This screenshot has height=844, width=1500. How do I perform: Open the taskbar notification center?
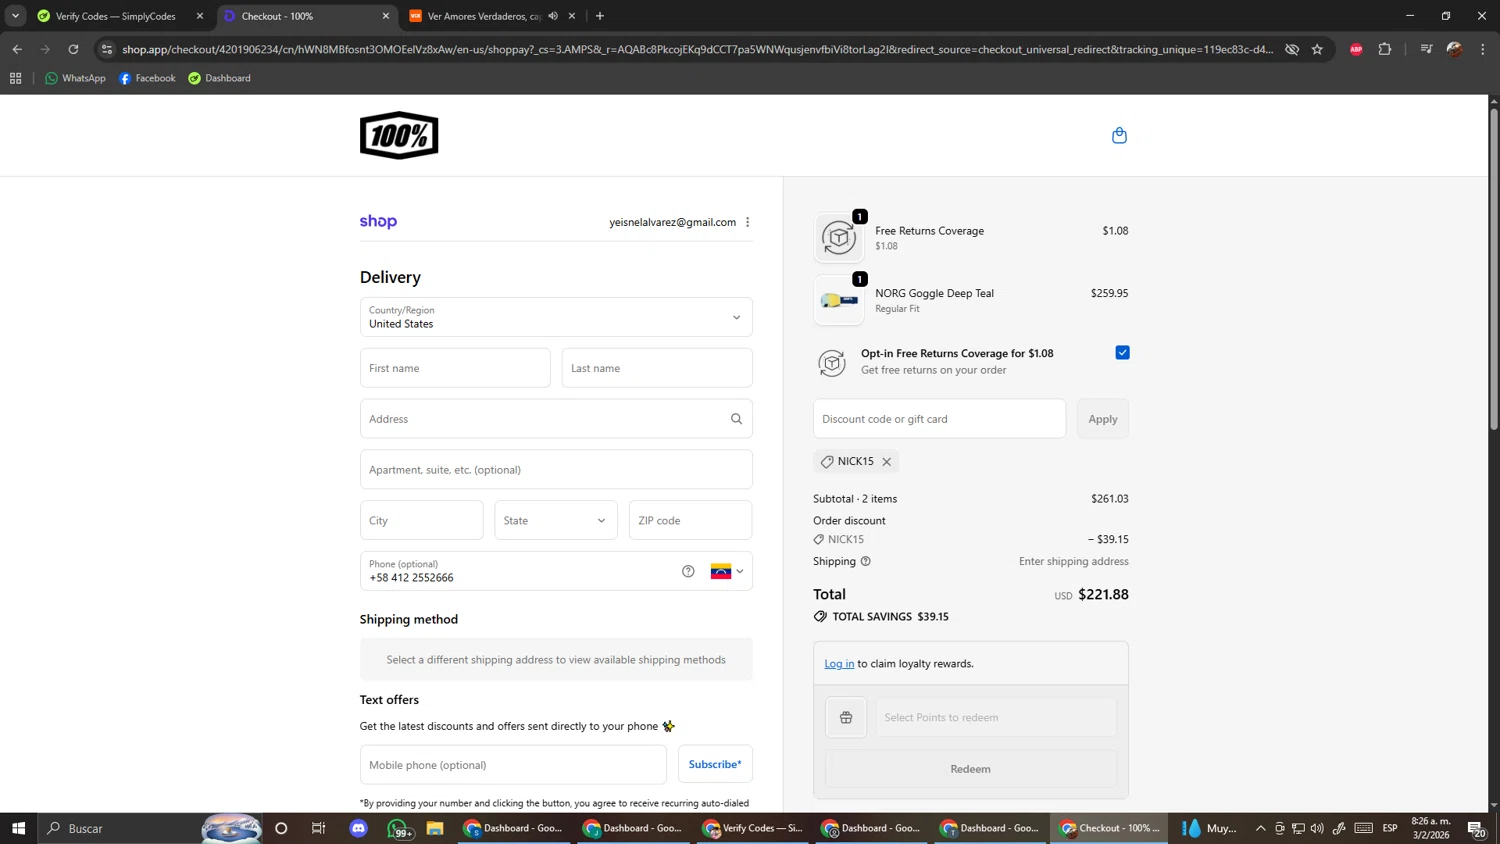1476,828
